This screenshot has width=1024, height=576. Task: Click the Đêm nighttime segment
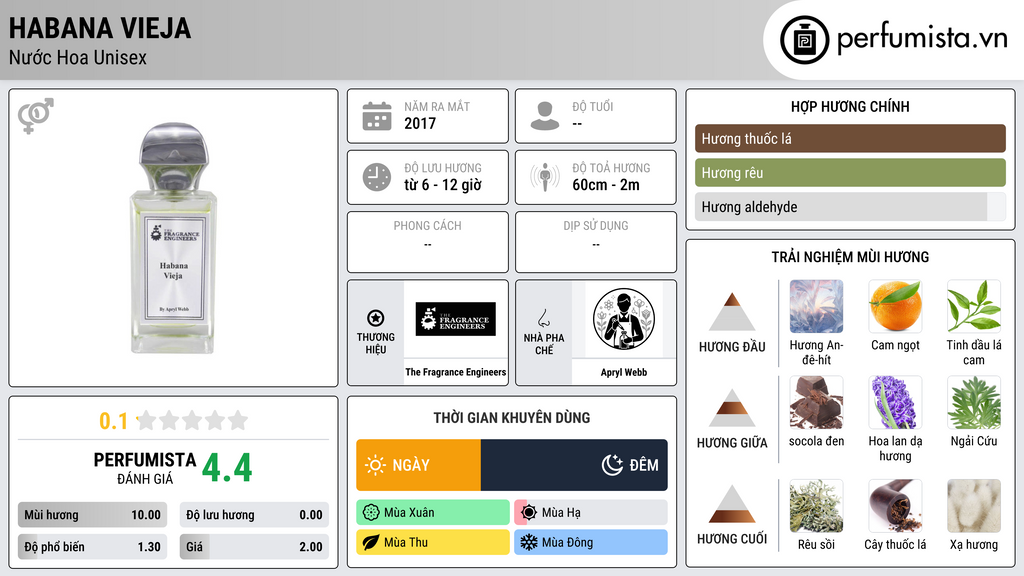[574, 465]
